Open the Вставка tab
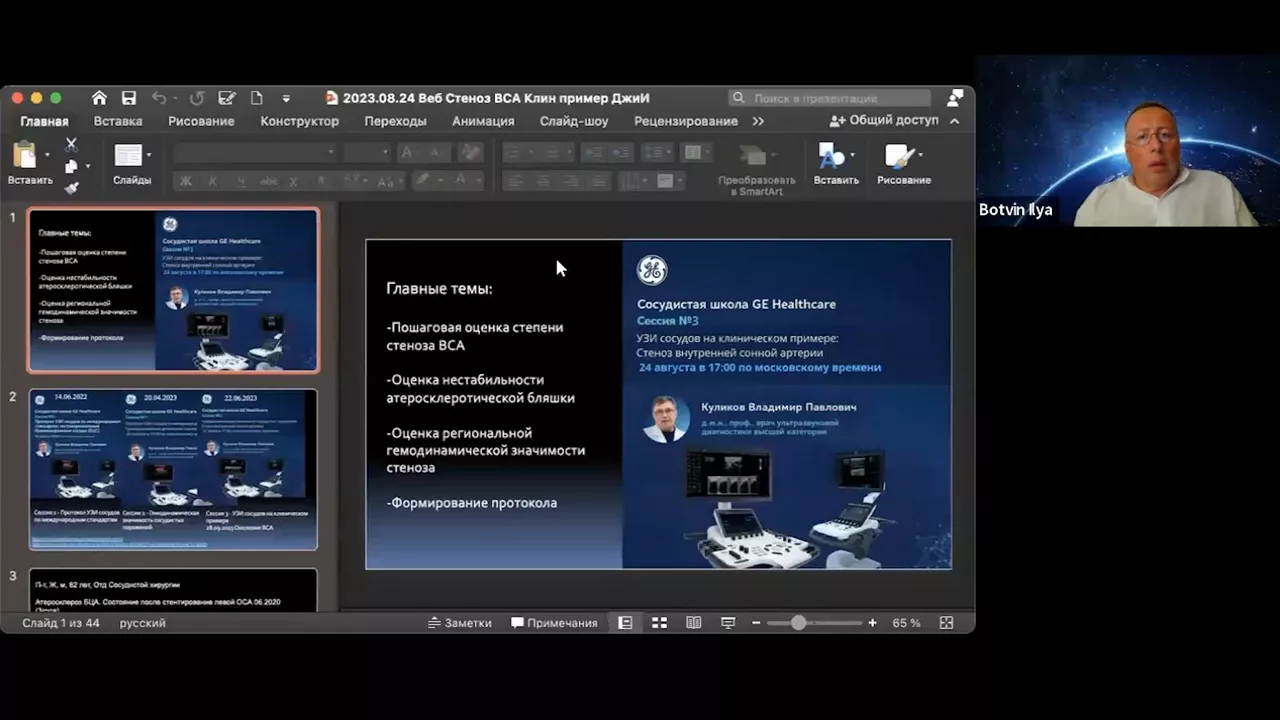1280x720 pixels. (x=118, y=121)
